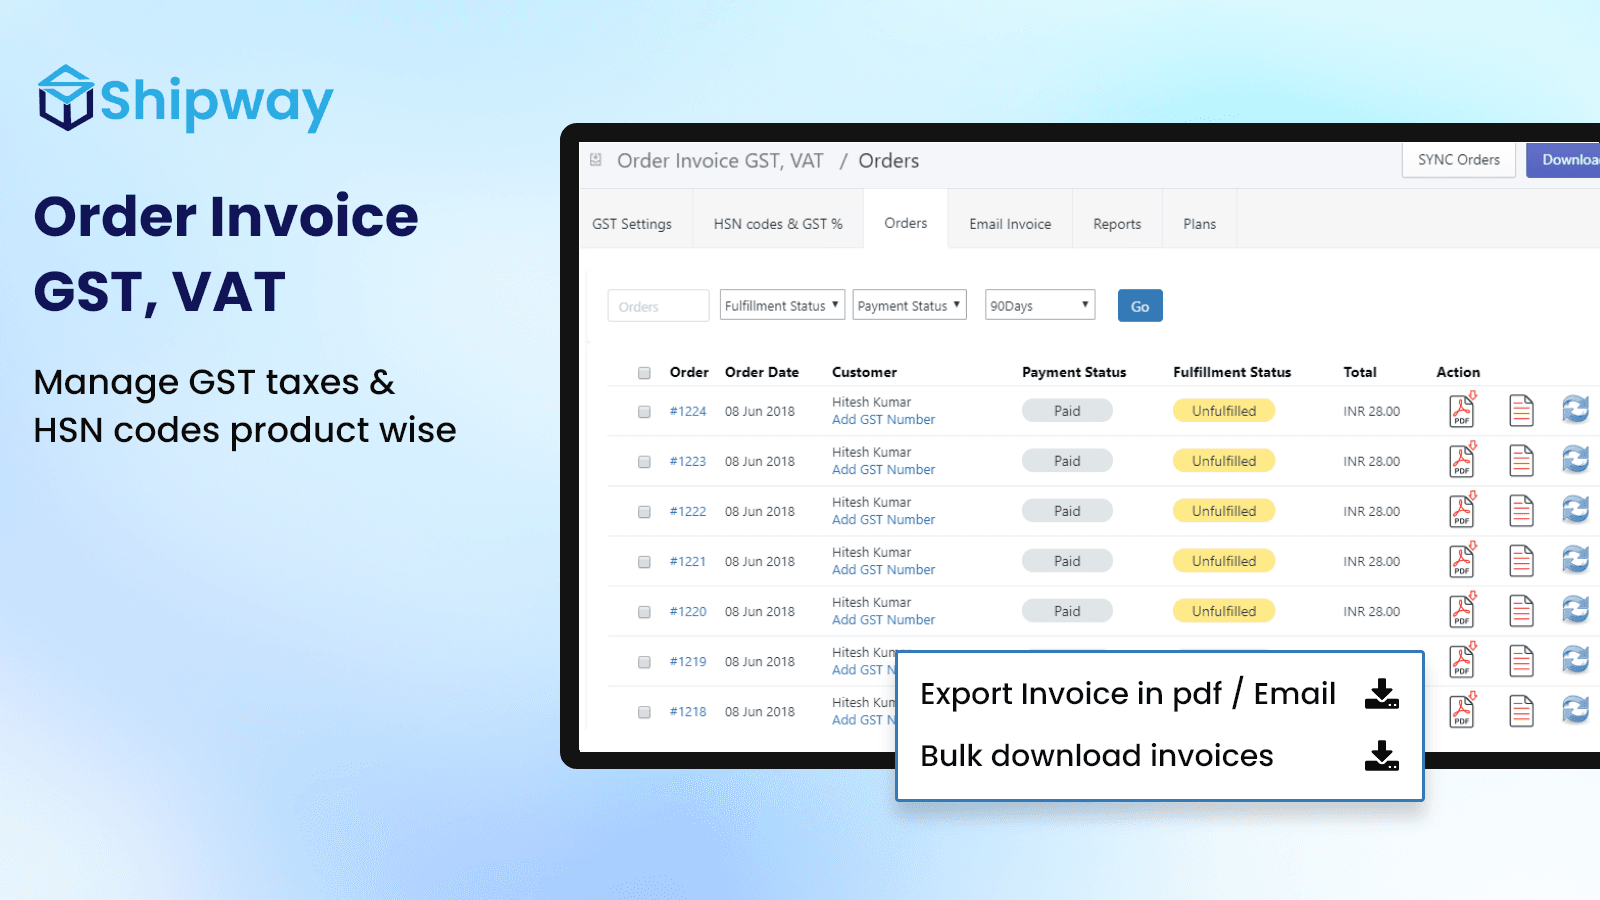
Task: Open the Email Invoice tab
Action: click(x=1009, y=223)
